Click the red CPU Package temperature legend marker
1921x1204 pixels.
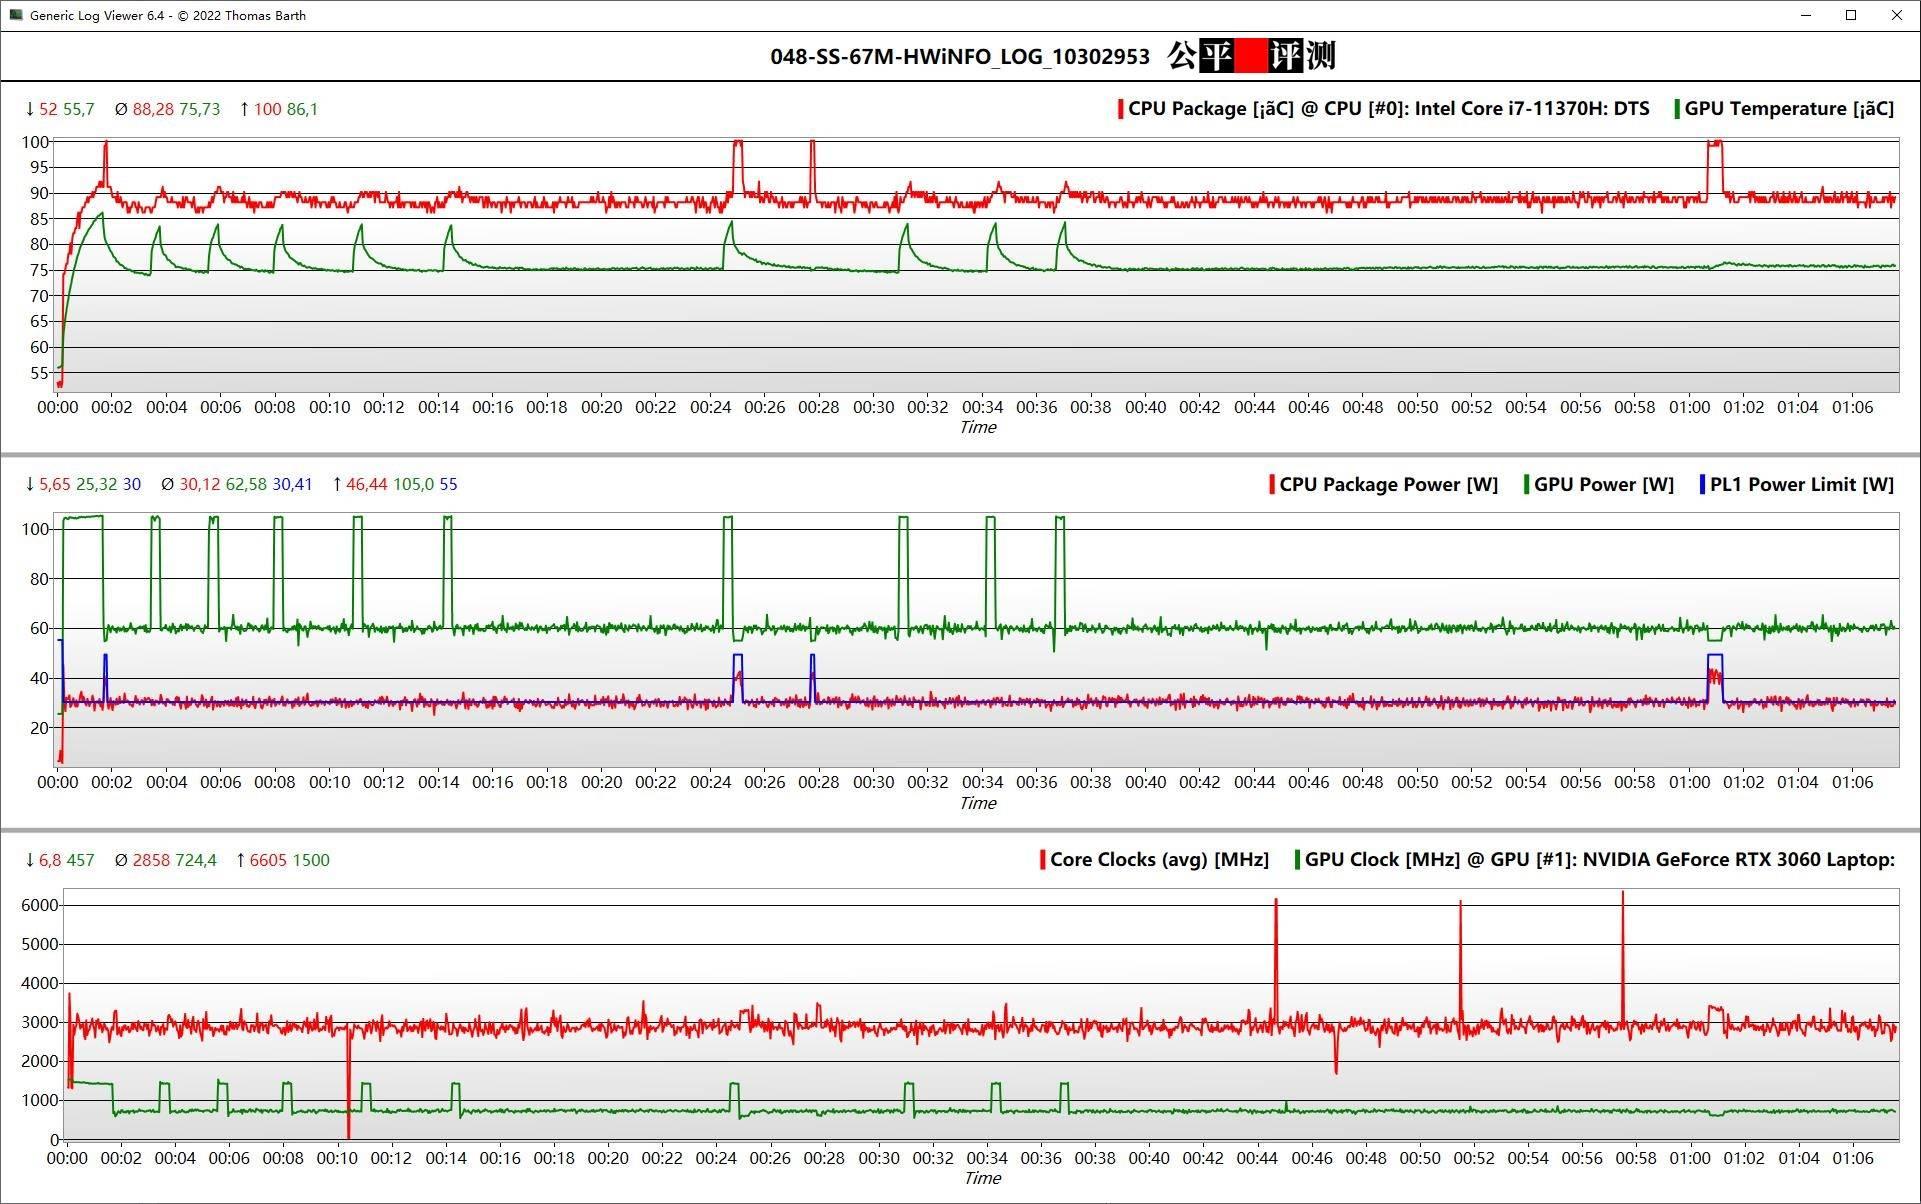click(1120, 109)
